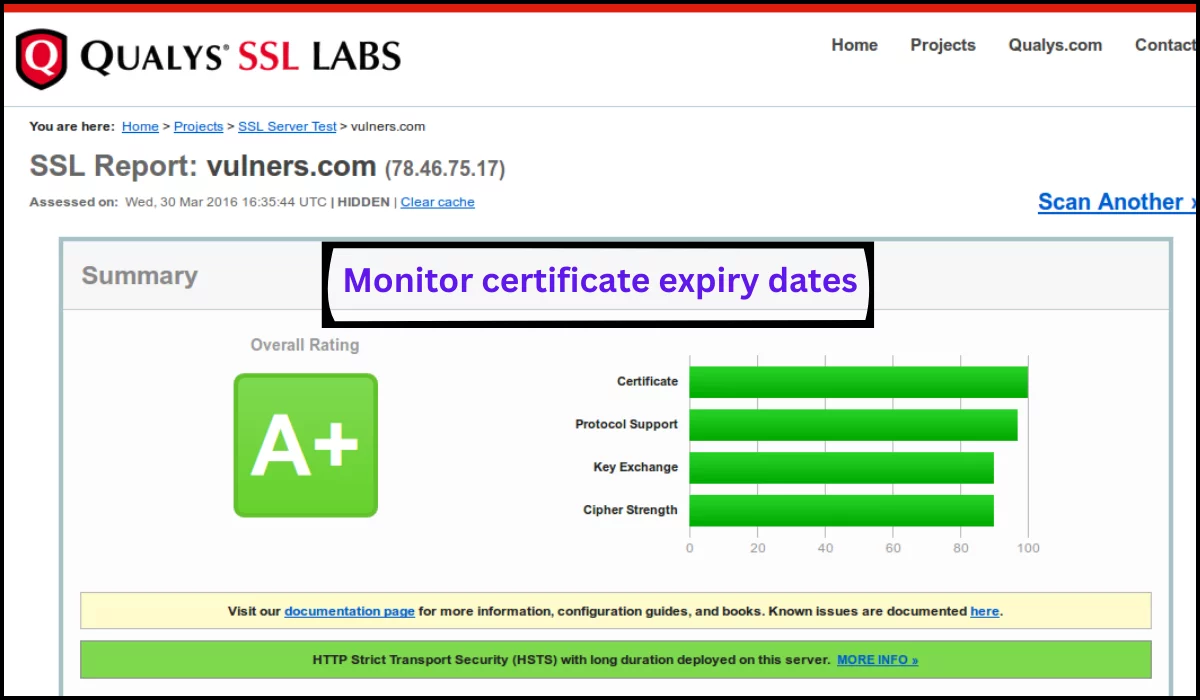The width and height of the screenshot is (1200, 700).
Task: Click the 'Wed, 30 Mar 2016 16:35:44 UTC' timestamp
Action: (x=226, y=202)
